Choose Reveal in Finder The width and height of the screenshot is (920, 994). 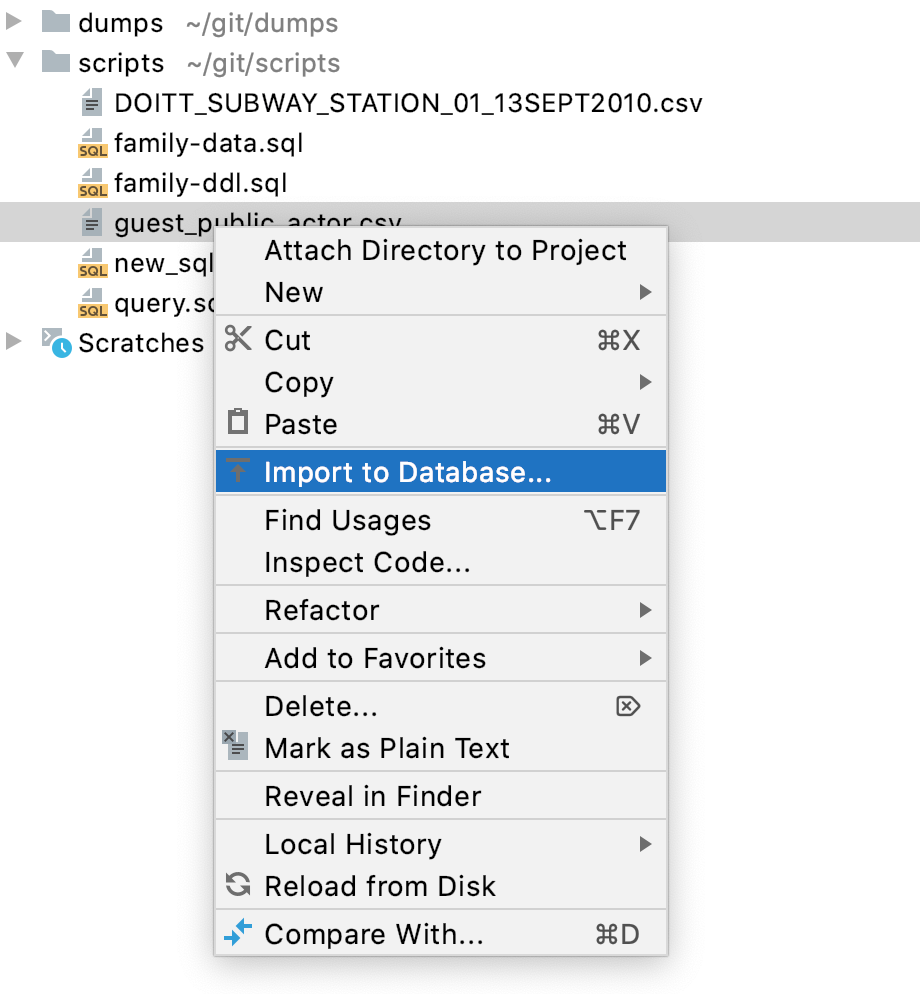[441, 796]
